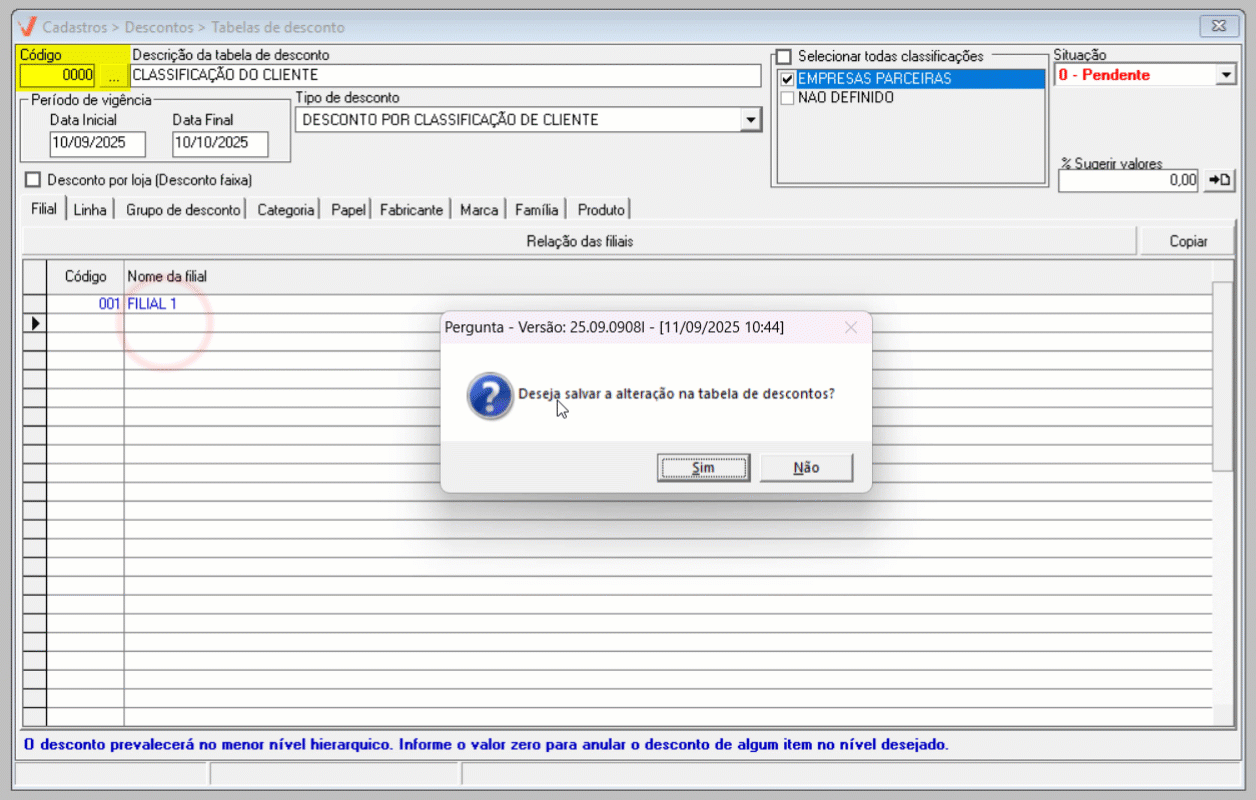Click the Código column header
This screenshot has width=1256, height=800.
point(85,276)
